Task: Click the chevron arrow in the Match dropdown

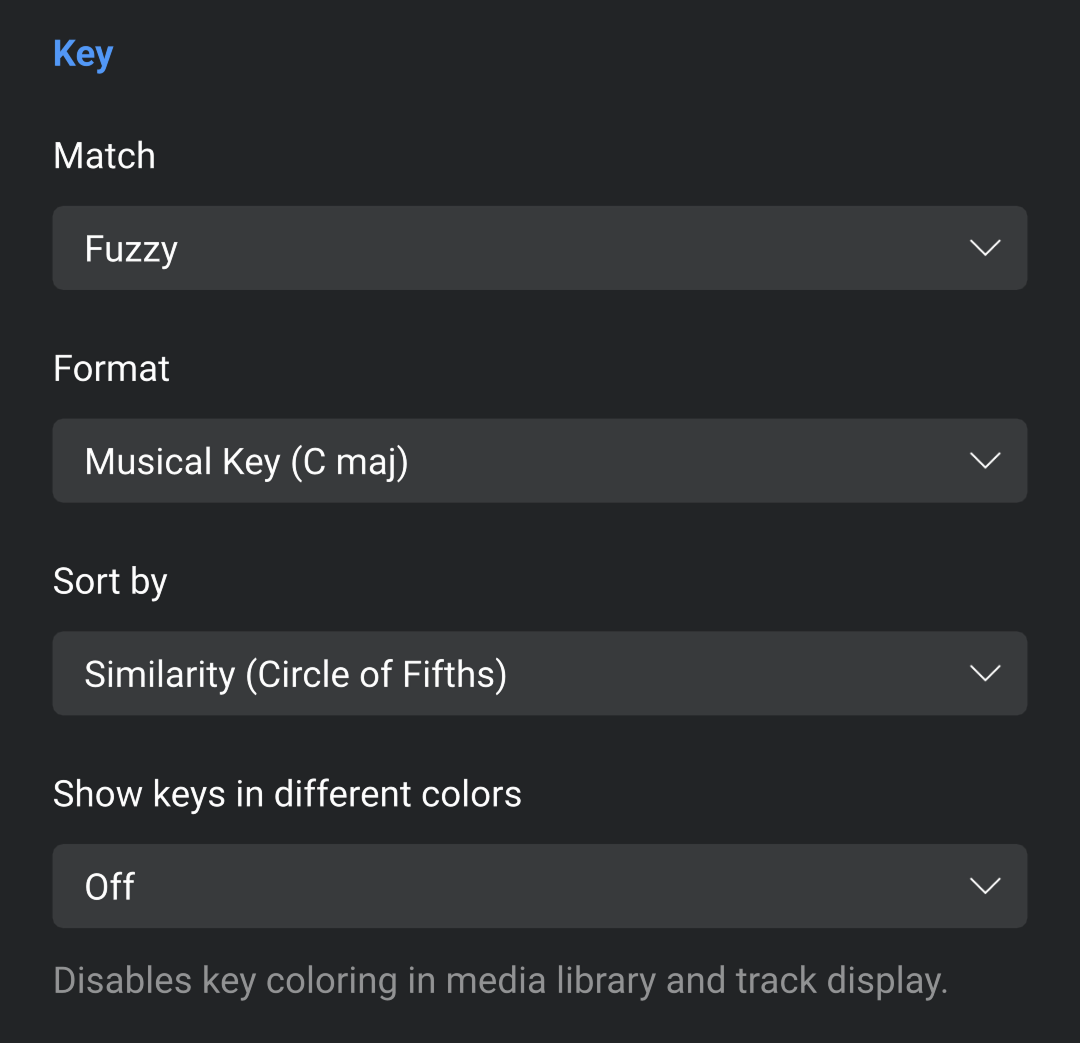Action: pyautogui.click(x=985, y=248)
